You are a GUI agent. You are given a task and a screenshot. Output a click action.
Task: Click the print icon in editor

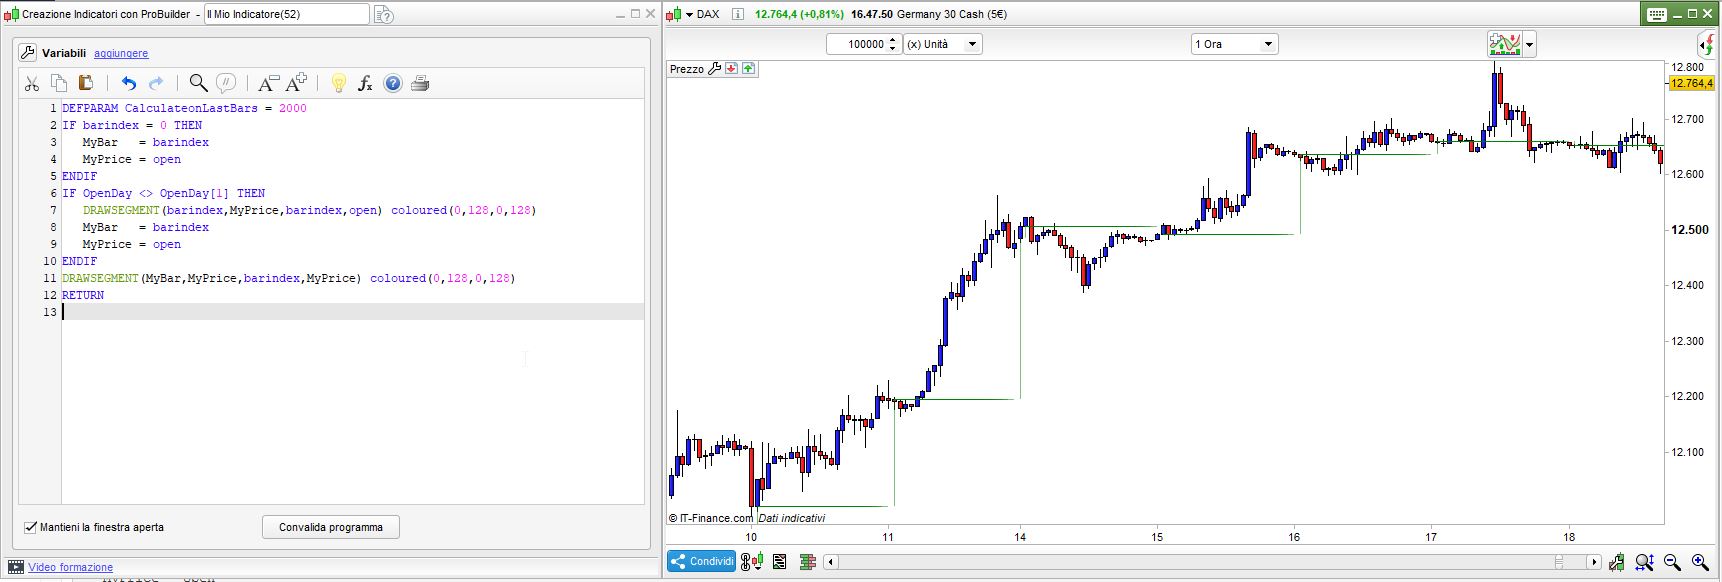(x=420, y=84)
